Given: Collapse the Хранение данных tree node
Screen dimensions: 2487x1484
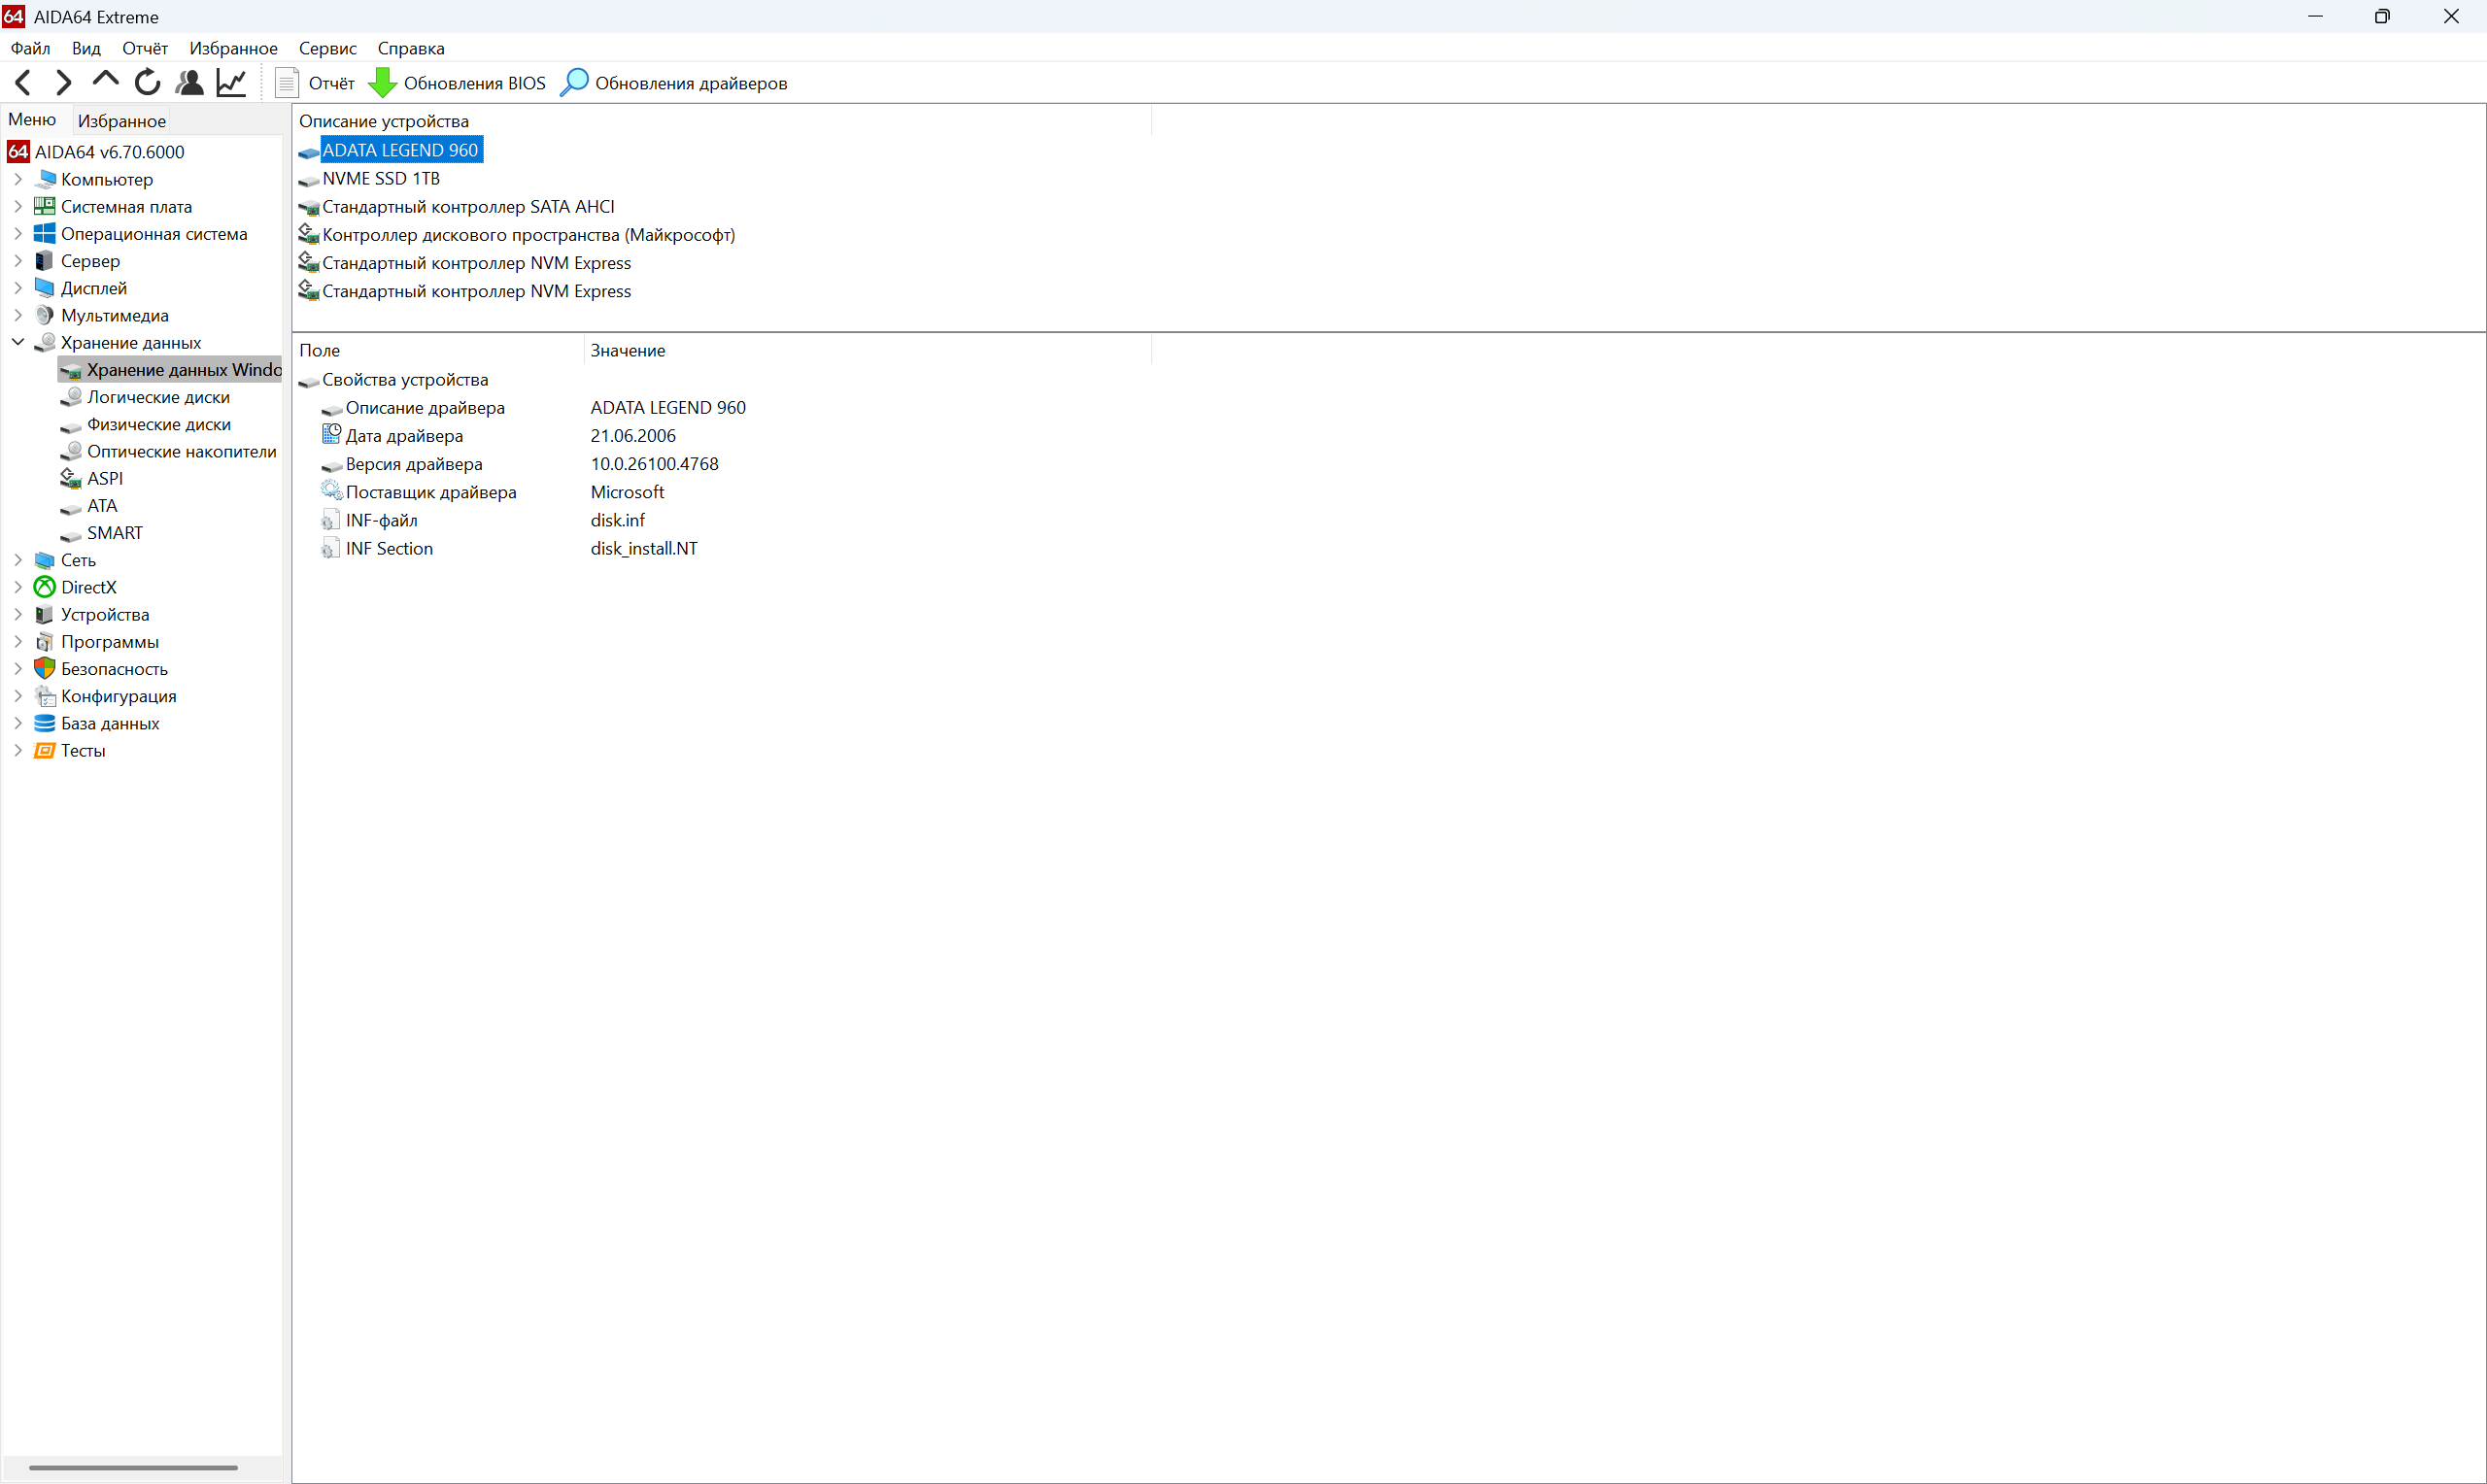Looking at the screenshot, I should 18,343.
